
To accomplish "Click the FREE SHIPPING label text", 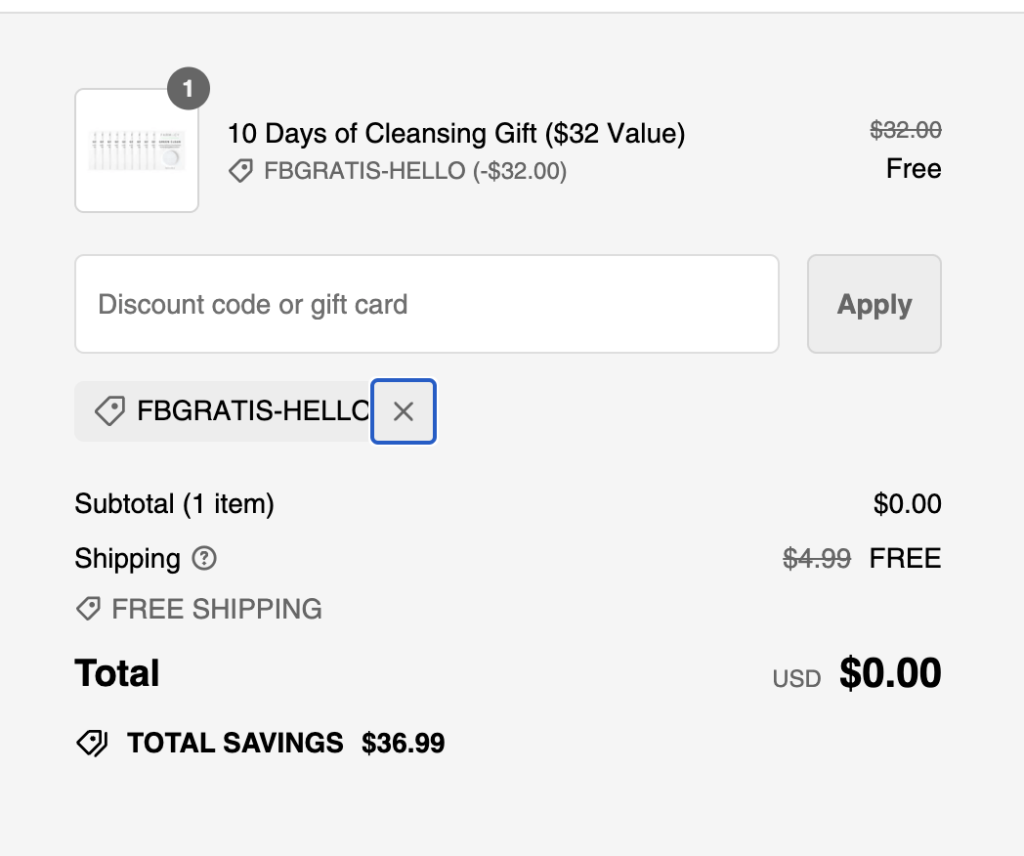I will (x=217, y=609).
